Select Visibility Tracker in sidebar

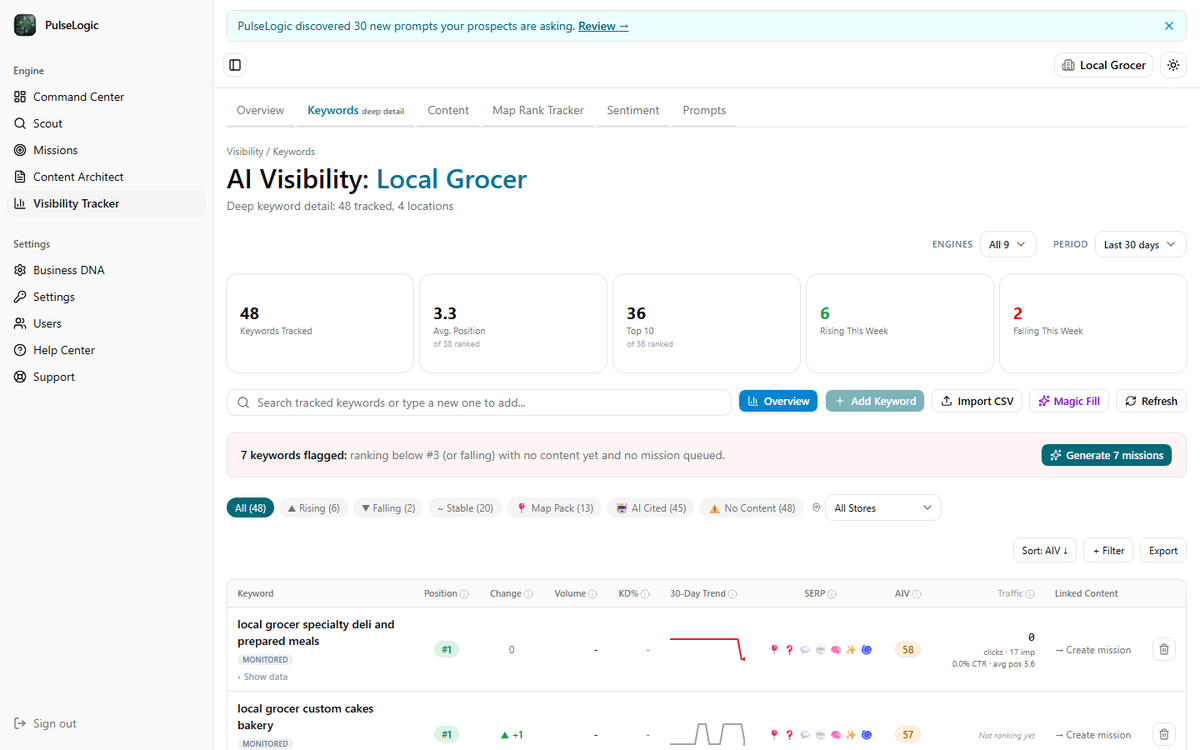tap(106, 203)
